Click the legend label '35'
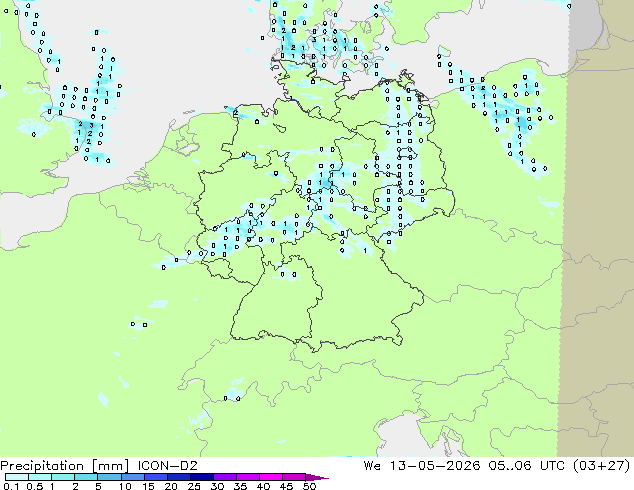This screenshot has width=634, height=490. (240, 486)
